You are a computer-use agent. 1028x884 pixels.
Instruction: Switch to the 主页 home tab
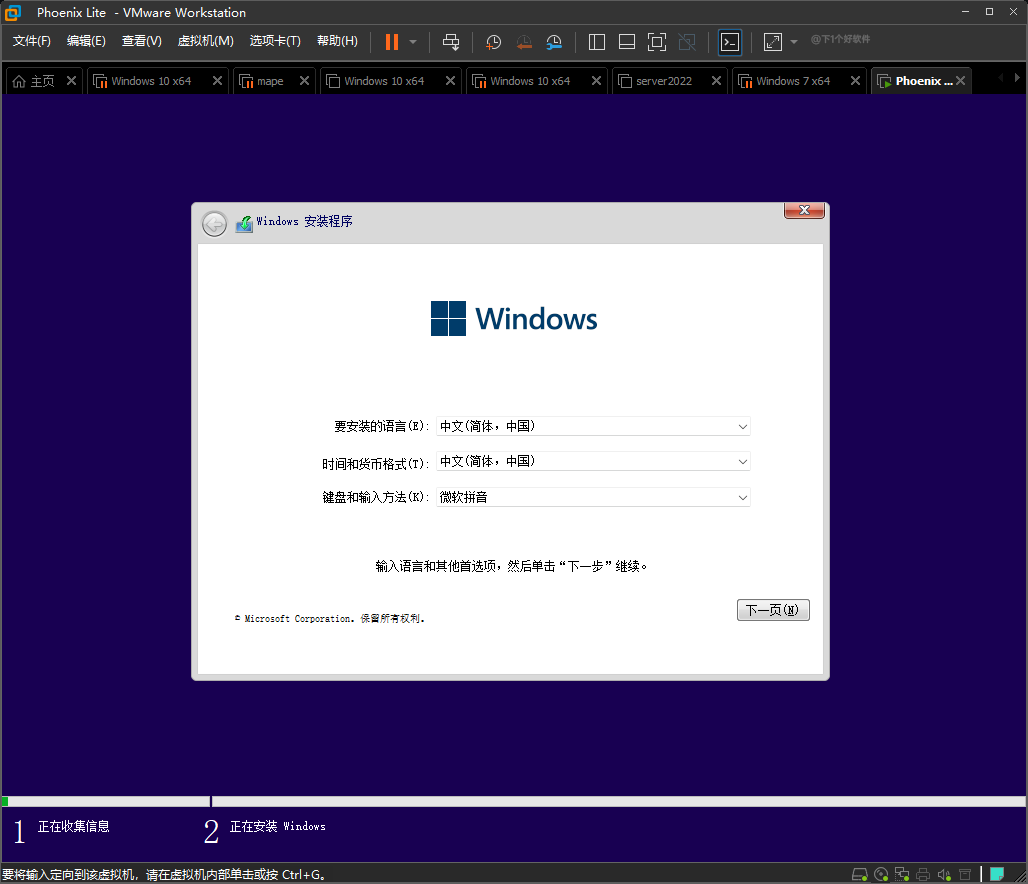click(35, 81)
